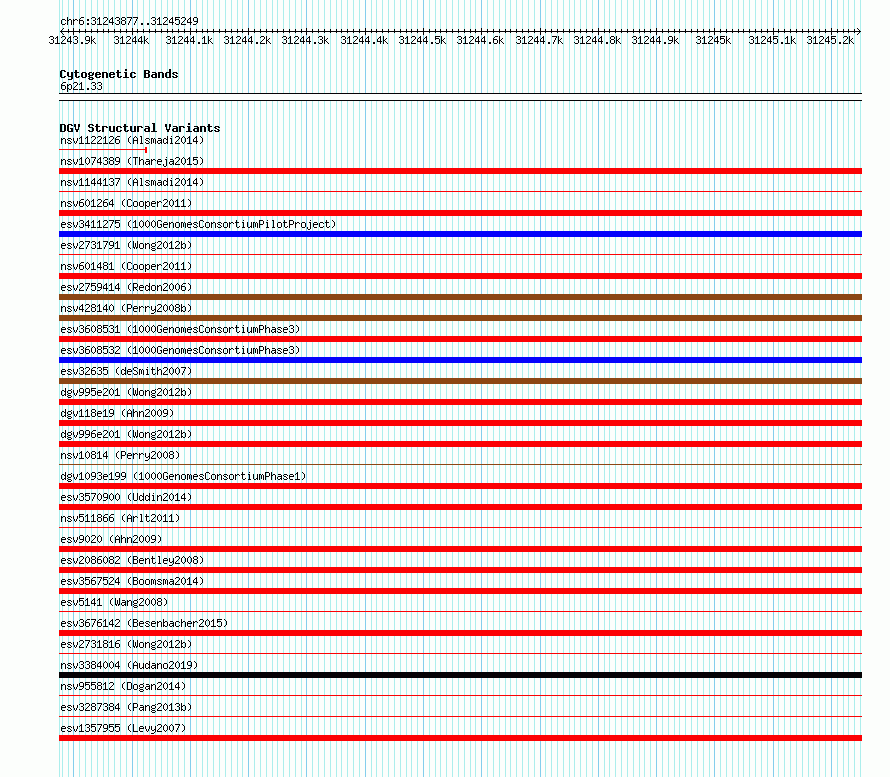Viewport: 890px width, 777px height.
Task: Click the 31244.5k ruler tick label
Action: coord(422,40)
